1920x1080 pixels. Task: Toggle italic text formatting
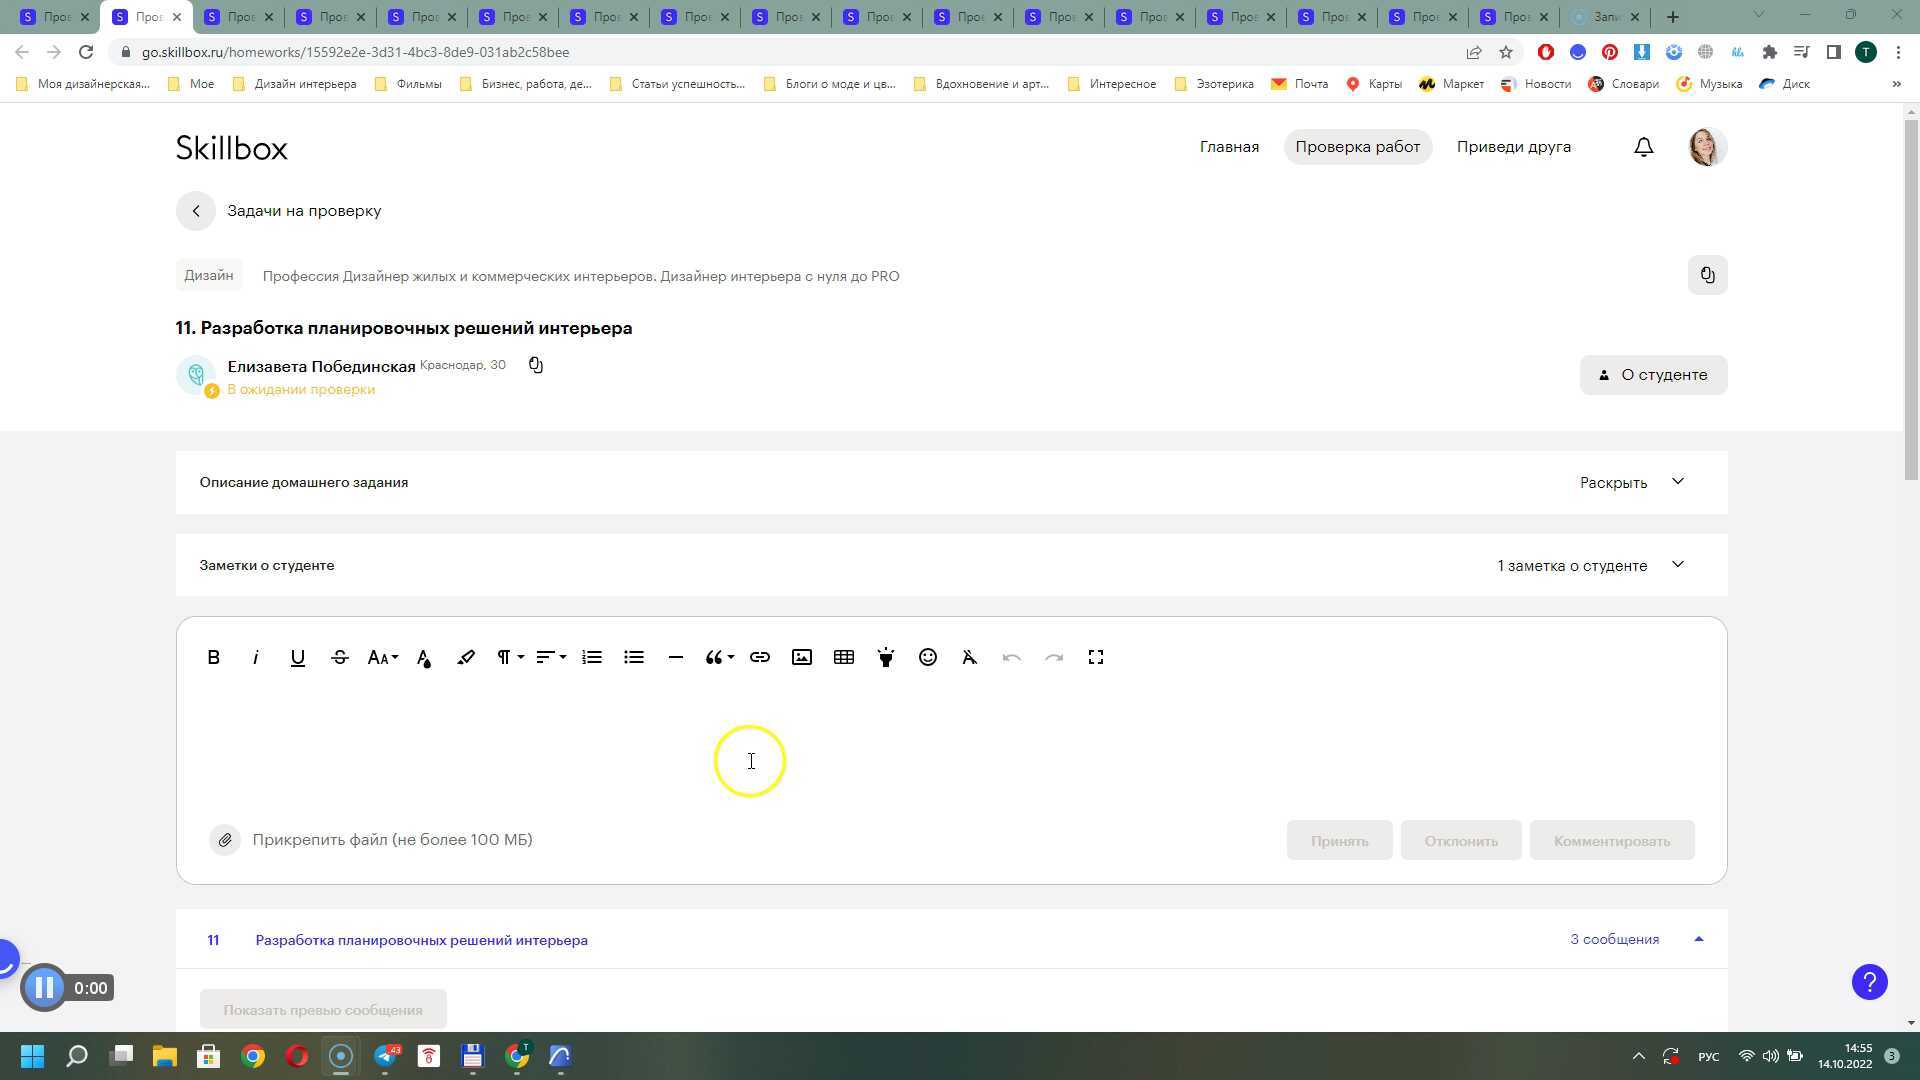[255, 657]
